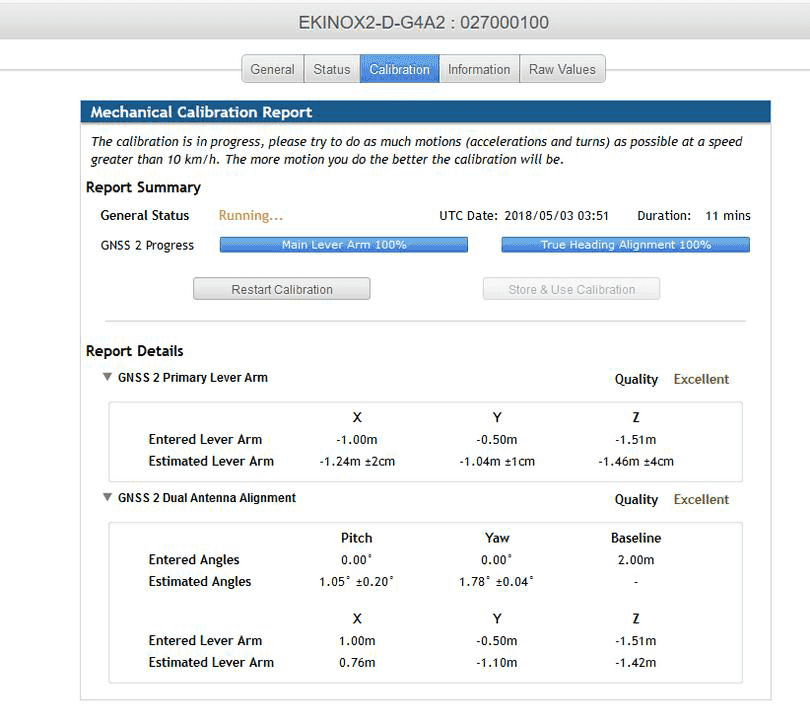Click Excellent quality for Primary Lever Arm
Viewport: 810px width, 727px height.
[701, 379]
